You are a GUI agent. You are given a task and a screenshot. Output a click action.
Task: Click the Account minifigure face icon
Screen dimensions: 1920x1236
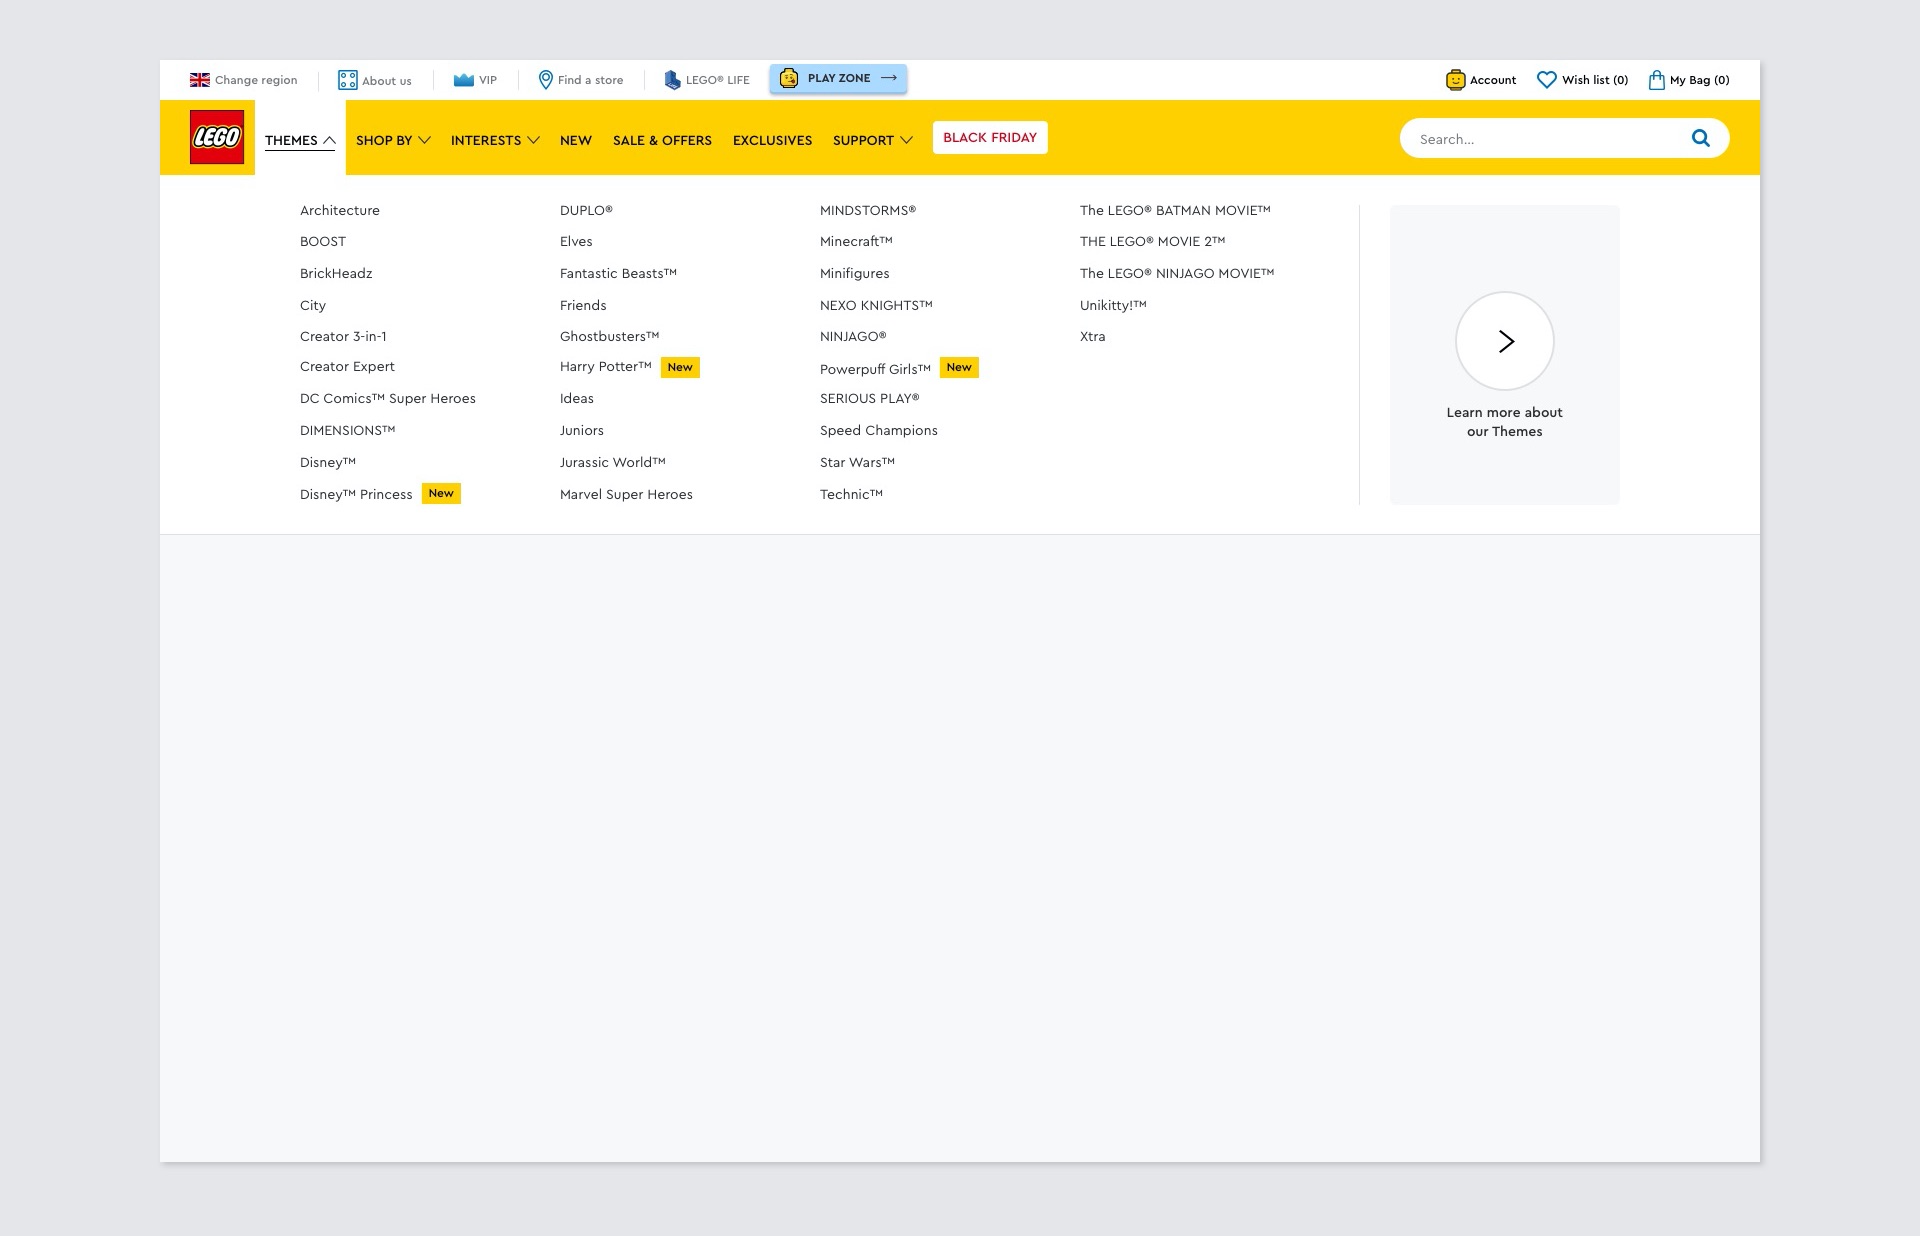[1455, 80]
